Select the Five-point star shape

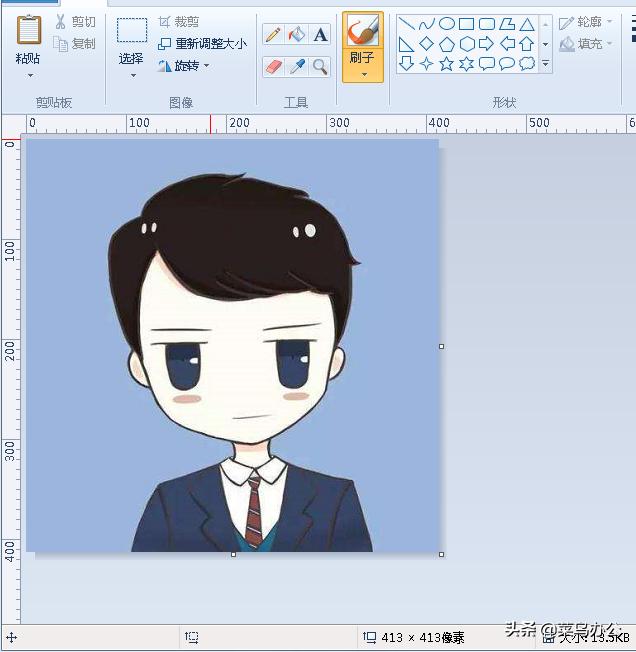pos(447,64)
